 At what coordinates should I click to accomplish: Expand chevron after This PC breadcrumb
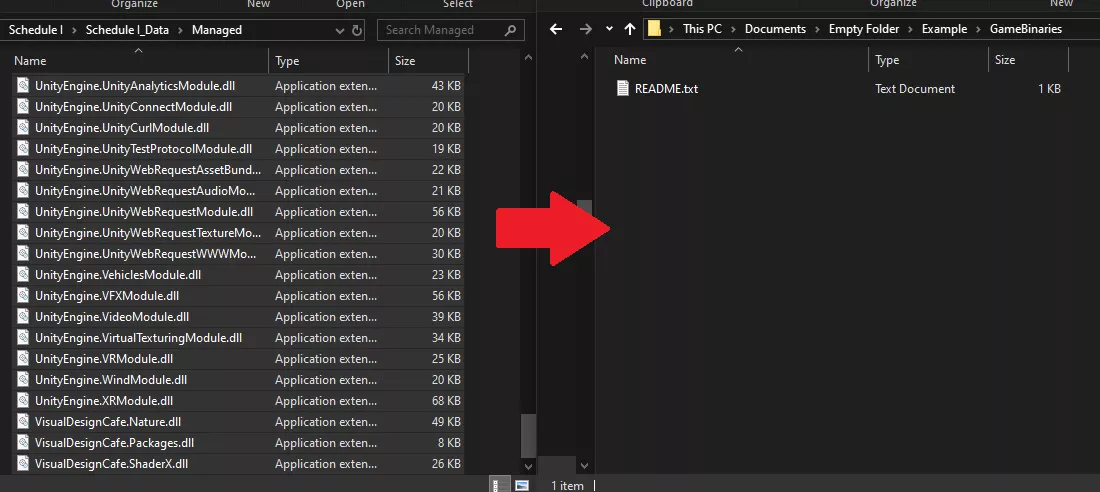click(733, 29)
